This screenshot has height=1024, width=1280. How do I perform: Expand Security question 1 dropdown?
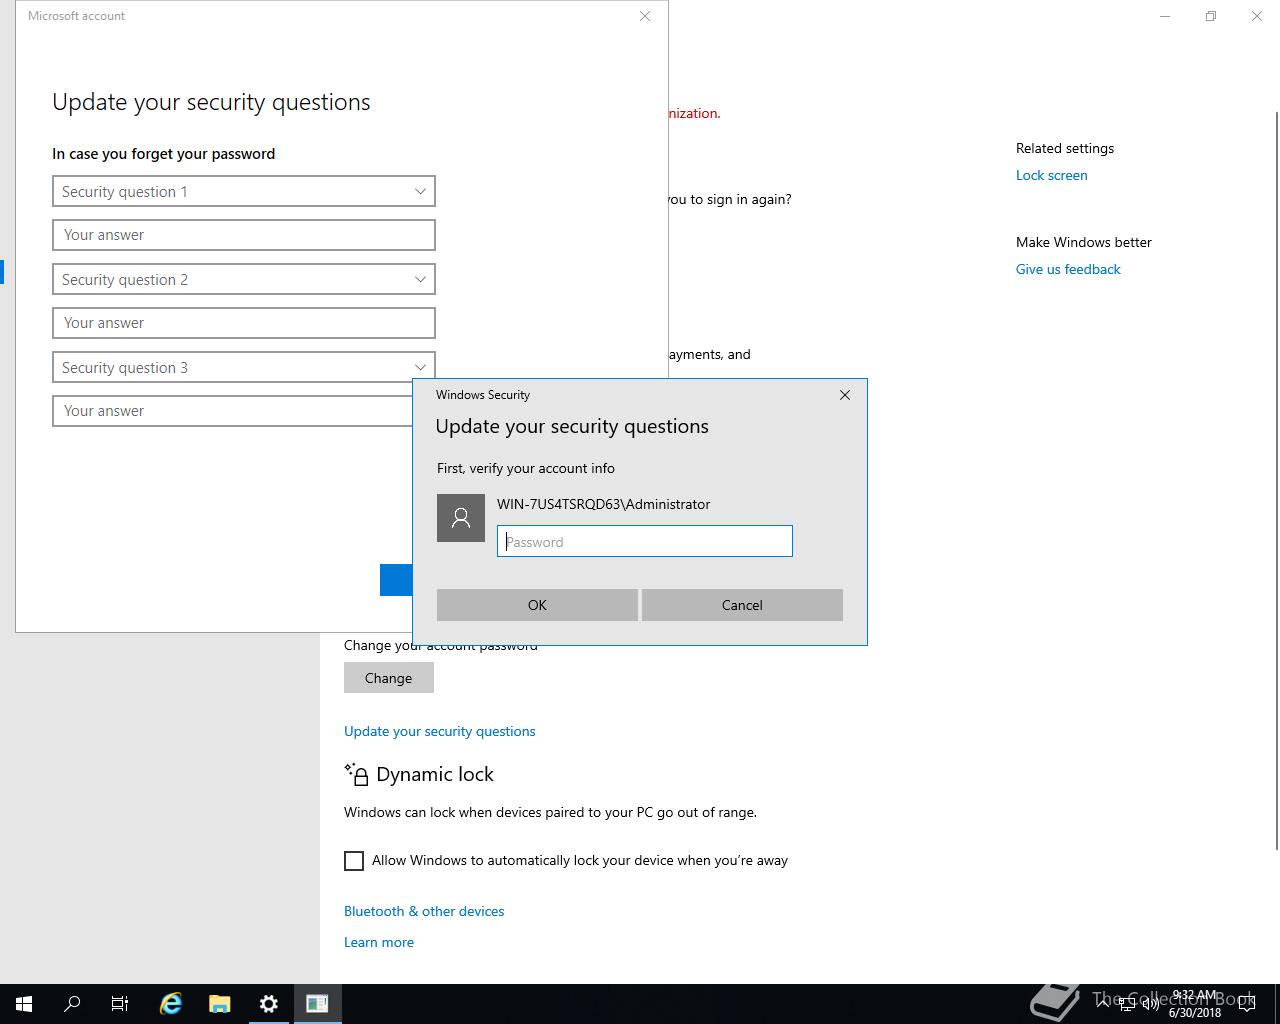pos(244,191)
